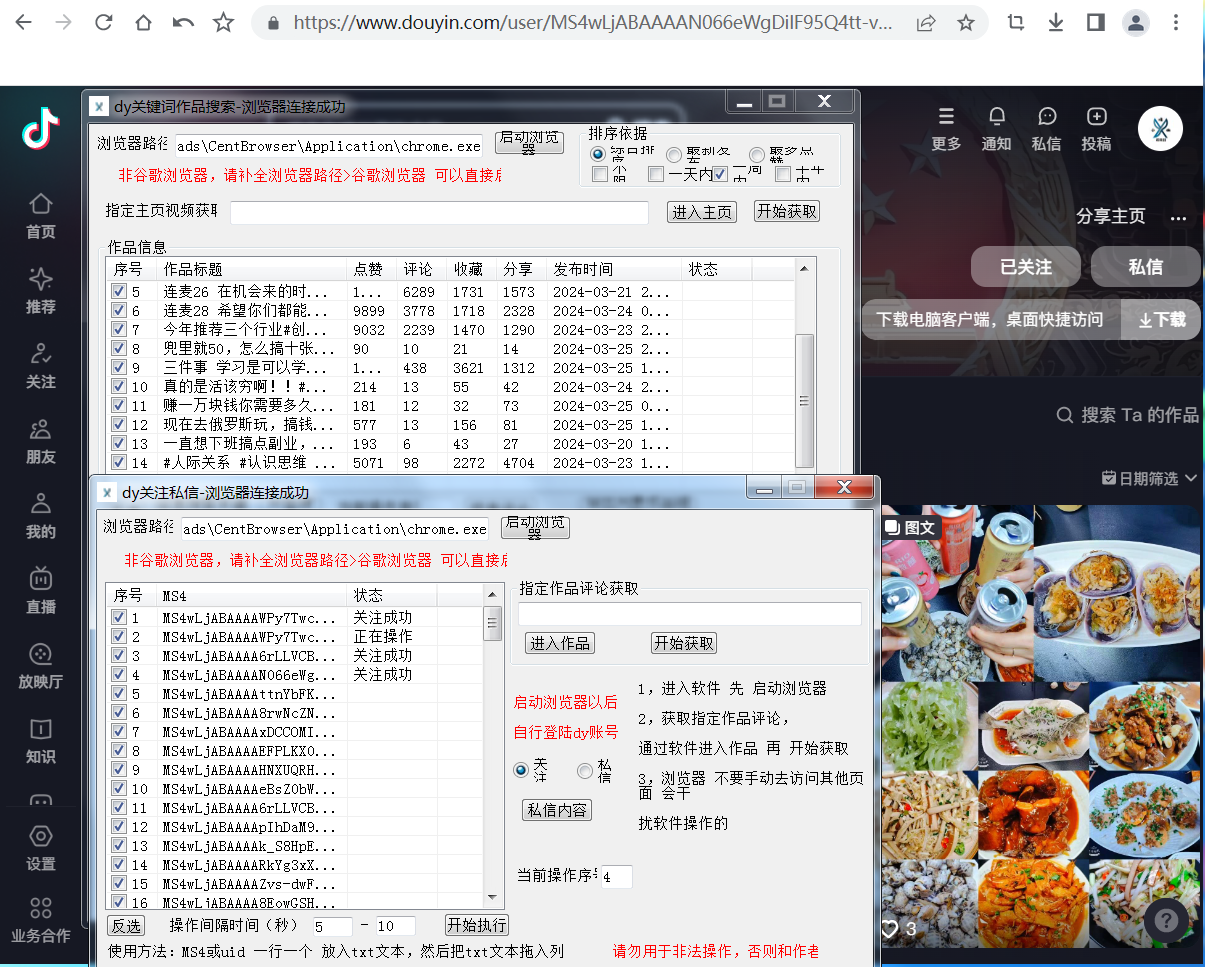Uncheck the checkbox for row 5 连麦26

(x=119, y=292)
